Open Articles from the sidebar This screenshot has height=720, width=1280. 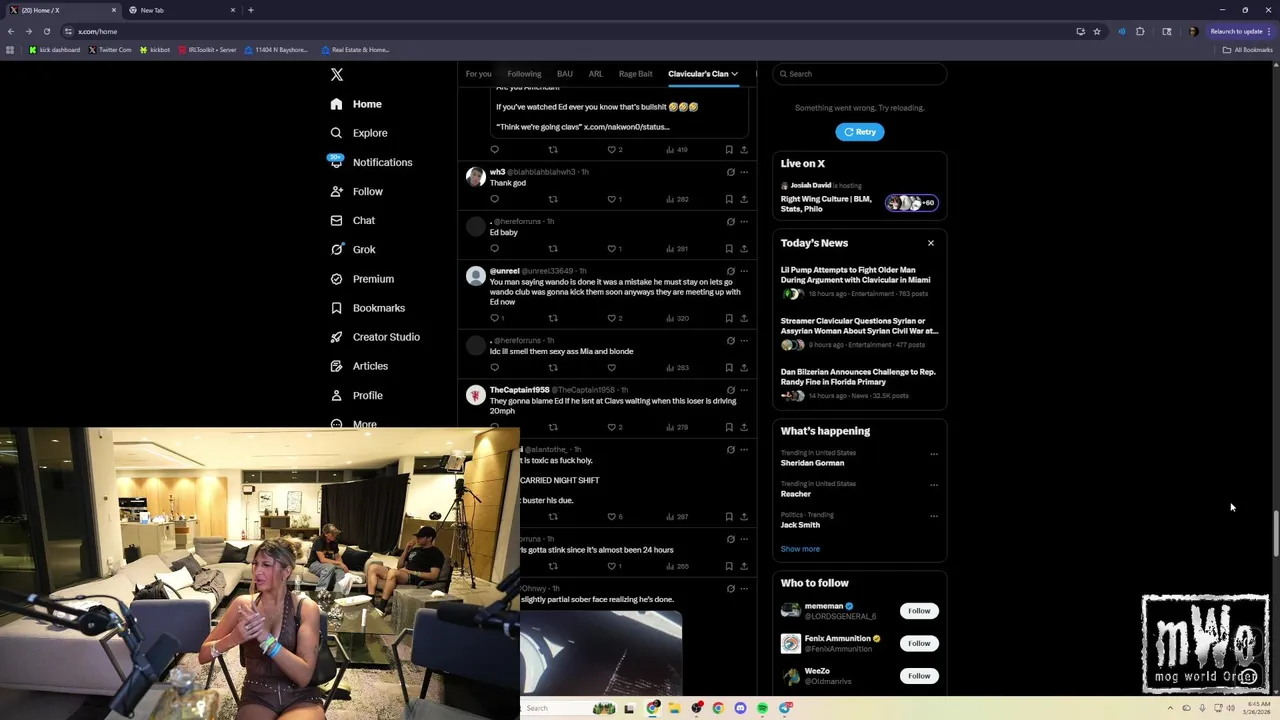click(359, 366)
